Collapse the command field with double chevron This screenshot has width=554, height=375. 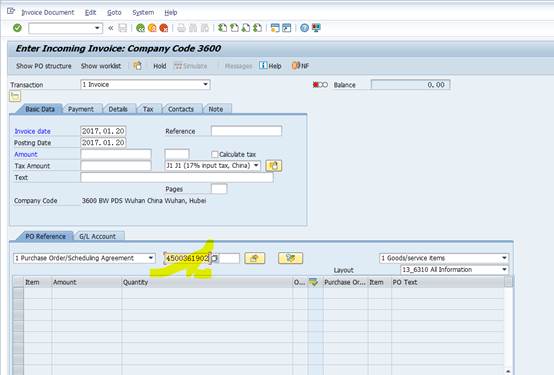(111, 28)
